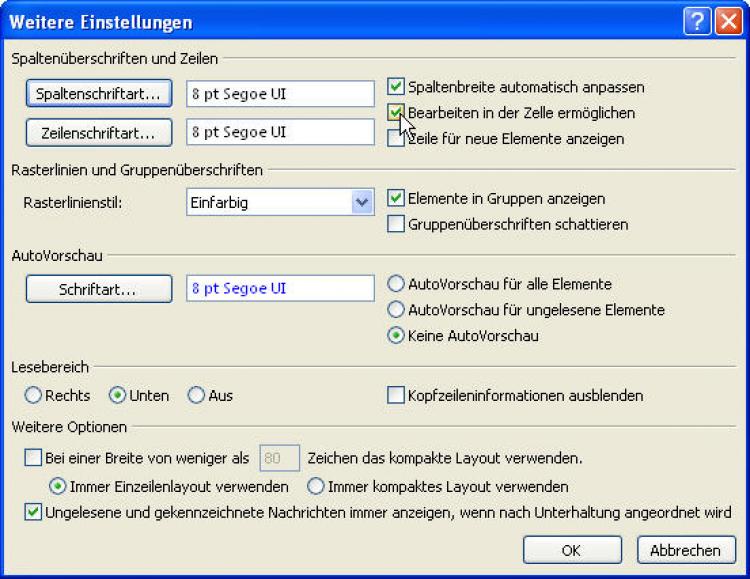The image size is (750, 579).
Task: Click the Zeilenschriftart button
Action: tap(98, 132)
